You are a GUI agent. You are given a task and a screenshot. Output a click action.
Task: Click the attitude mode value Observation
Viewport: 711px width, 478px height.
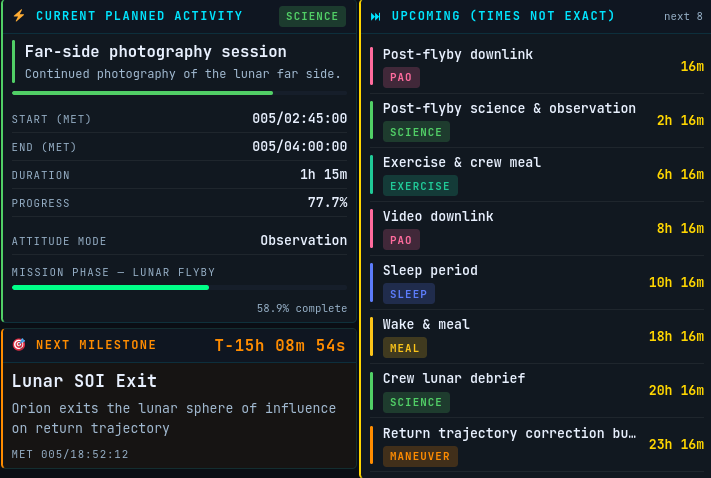(303, 240)
